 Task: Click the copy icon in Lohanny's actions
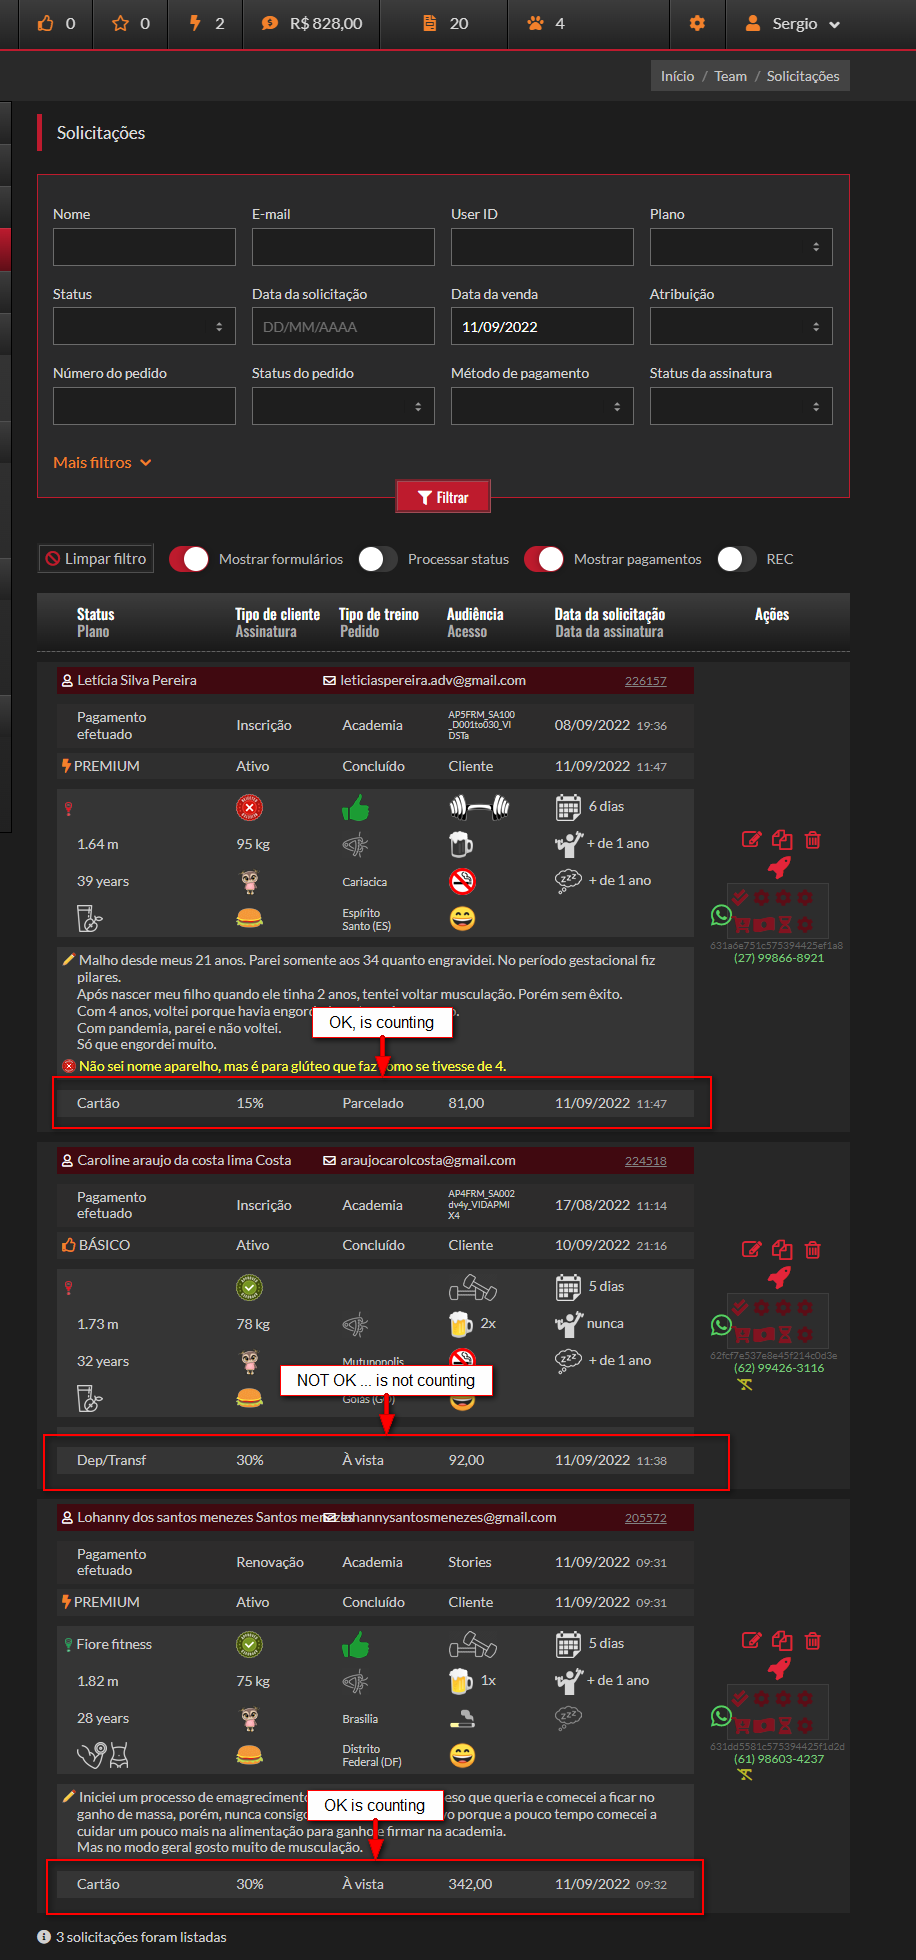[x=782, y=1641]
